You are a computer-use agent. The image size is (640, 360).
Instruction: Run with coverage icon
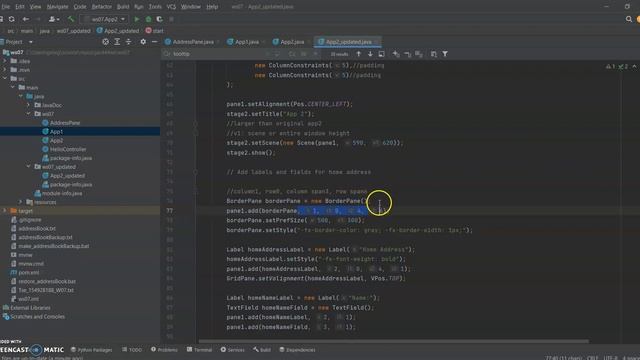160,19
